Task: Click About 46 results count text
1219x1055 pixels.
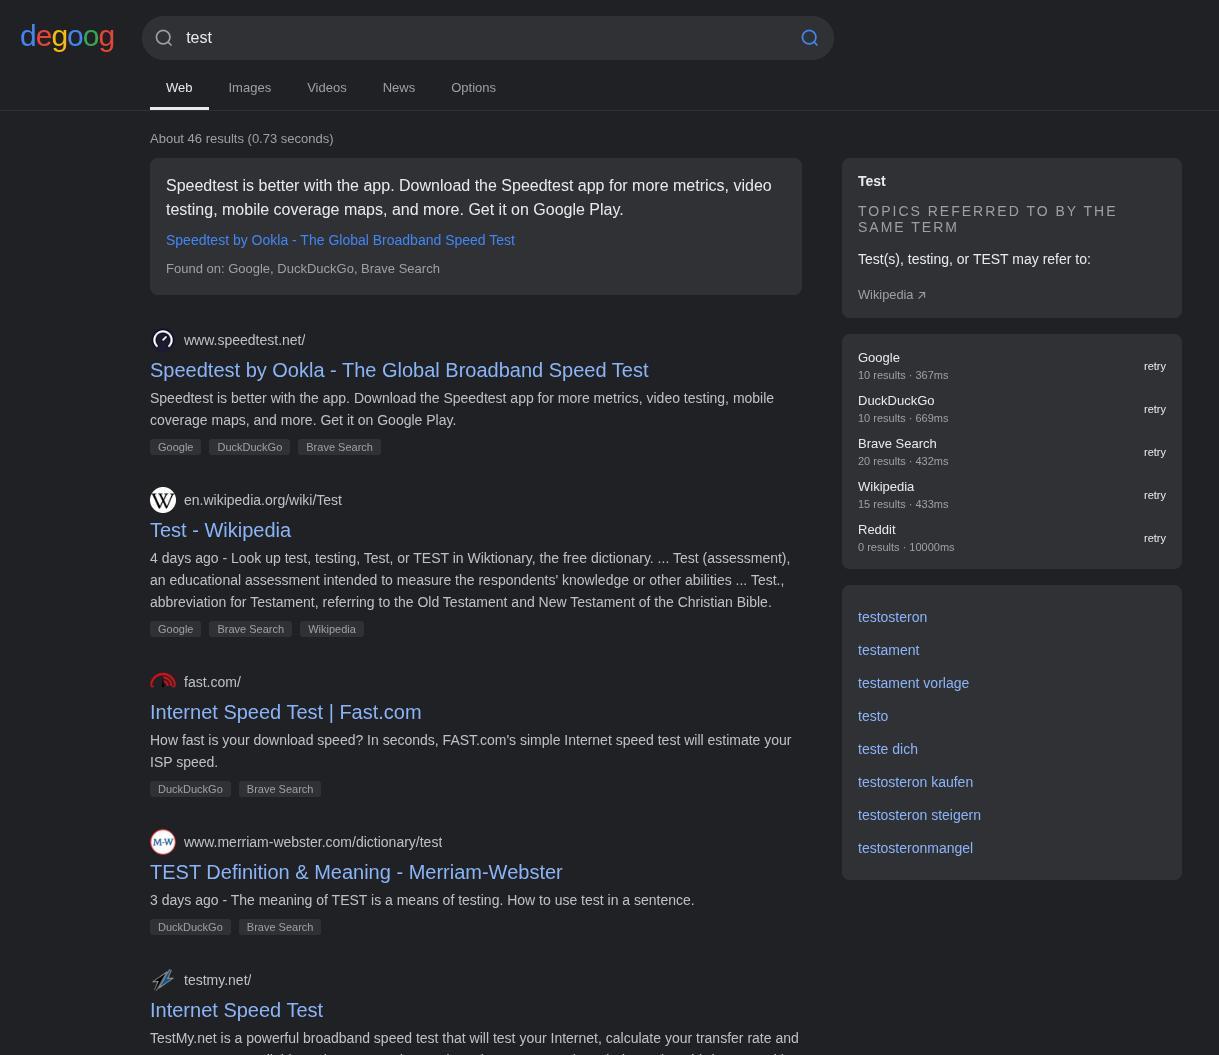Action: 241,139
